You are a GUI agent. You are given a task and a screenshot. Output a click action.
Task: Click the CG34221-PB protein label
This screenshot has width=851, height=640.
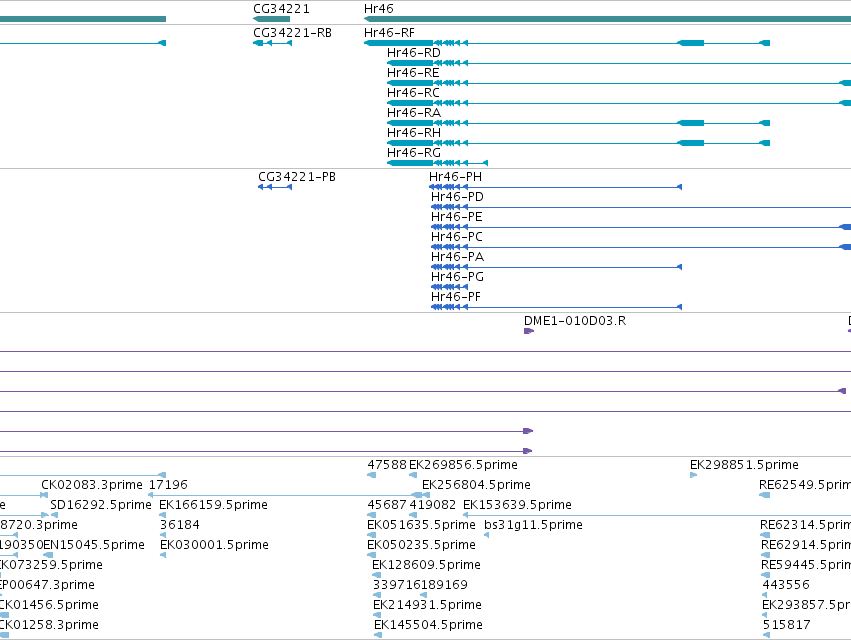pyautogui.click(x=297, y=177)
